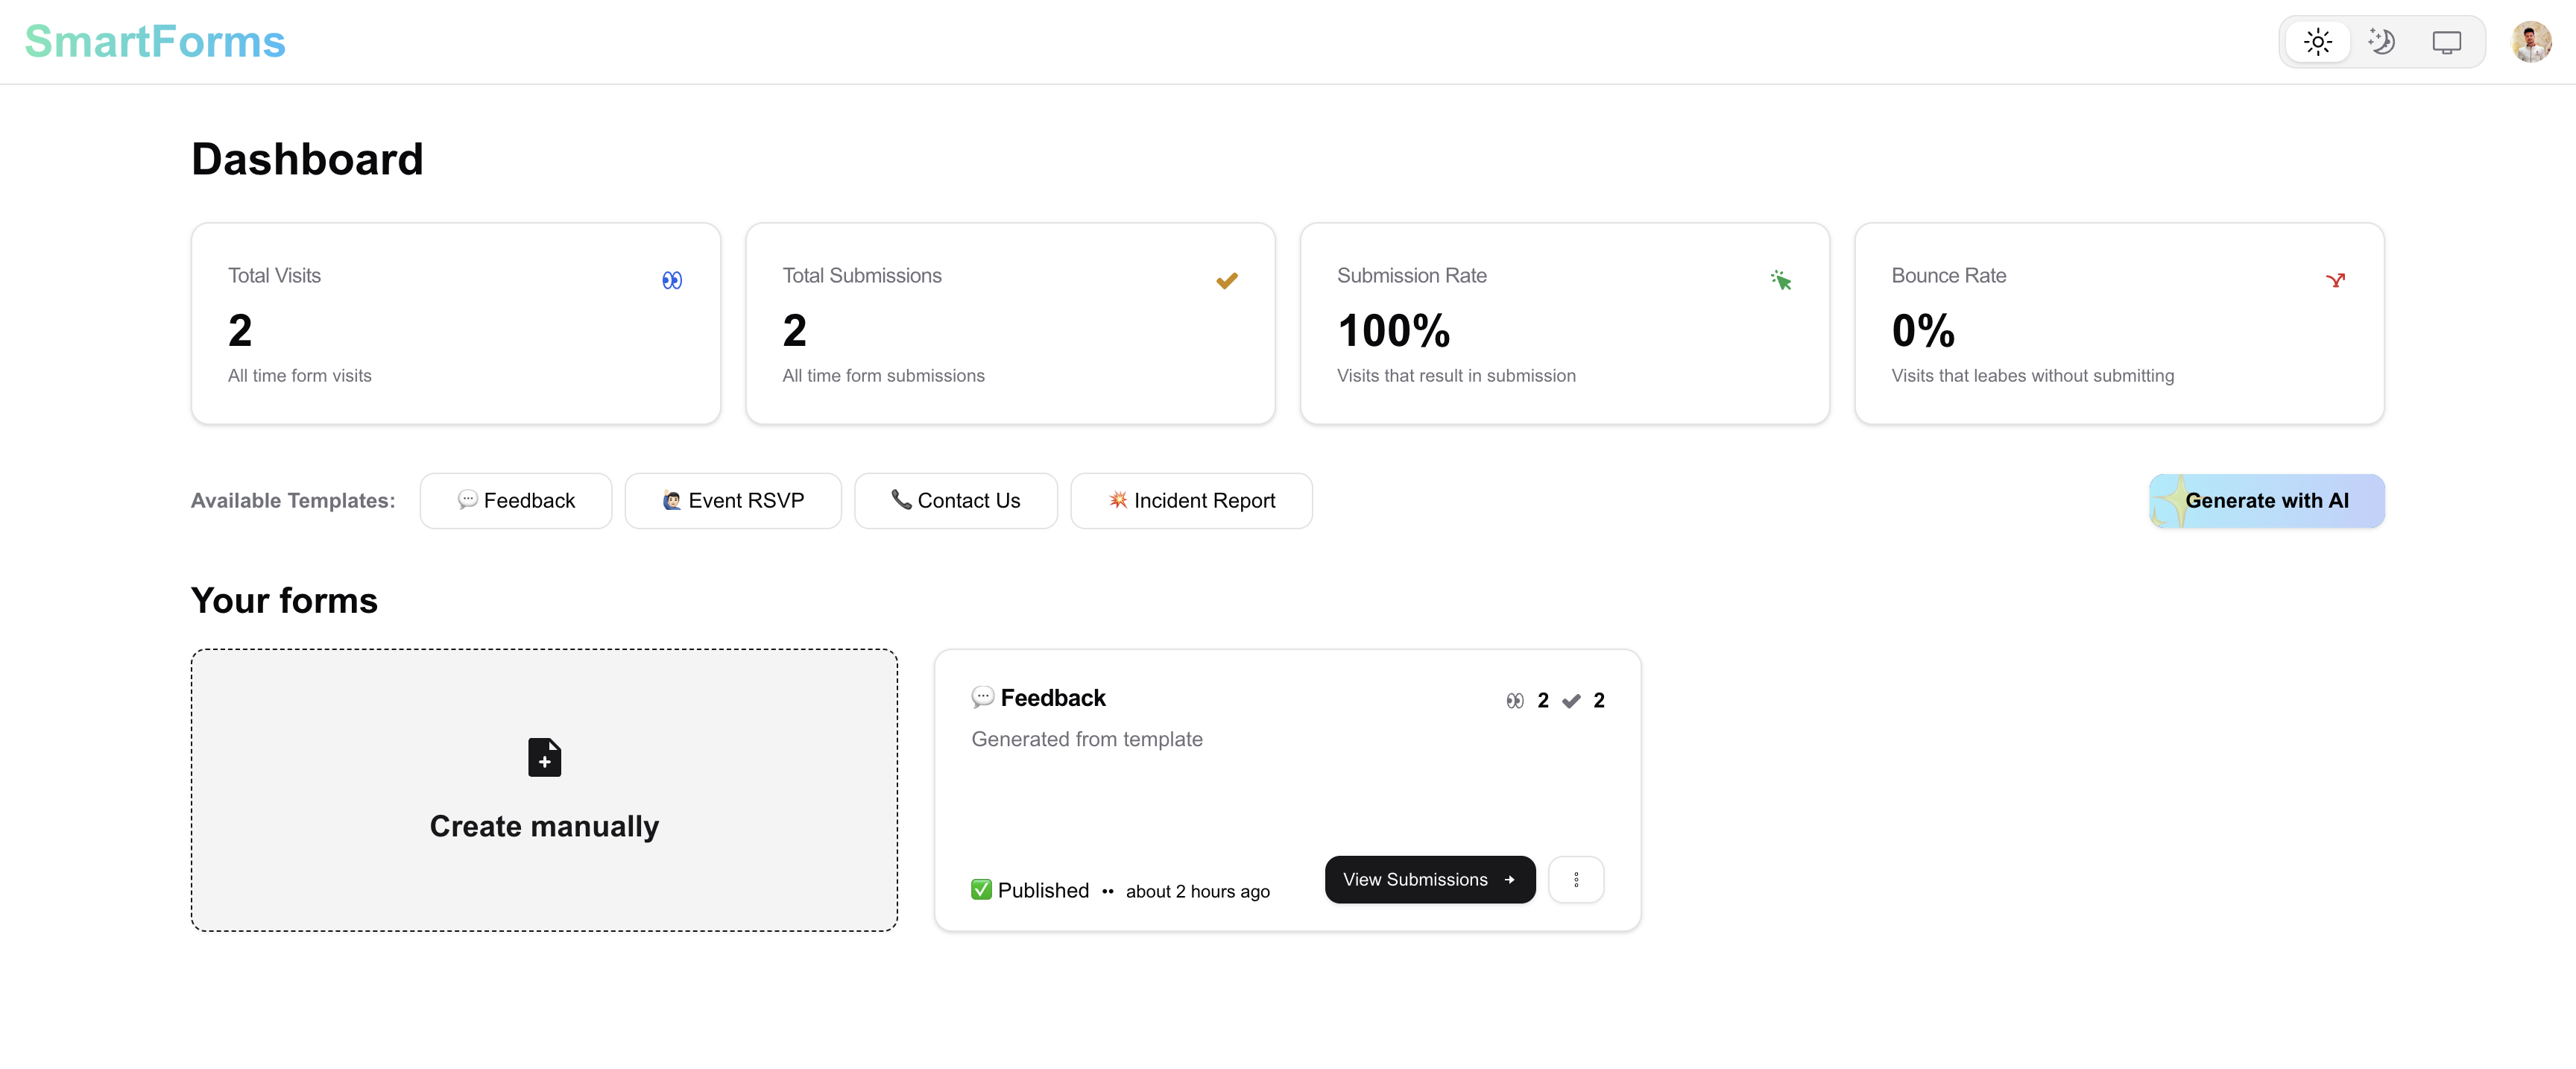Select the Contact Us template
The width and height of the screenshot is (2576, 1069).
pyautogui.click(x=956, y=500)
